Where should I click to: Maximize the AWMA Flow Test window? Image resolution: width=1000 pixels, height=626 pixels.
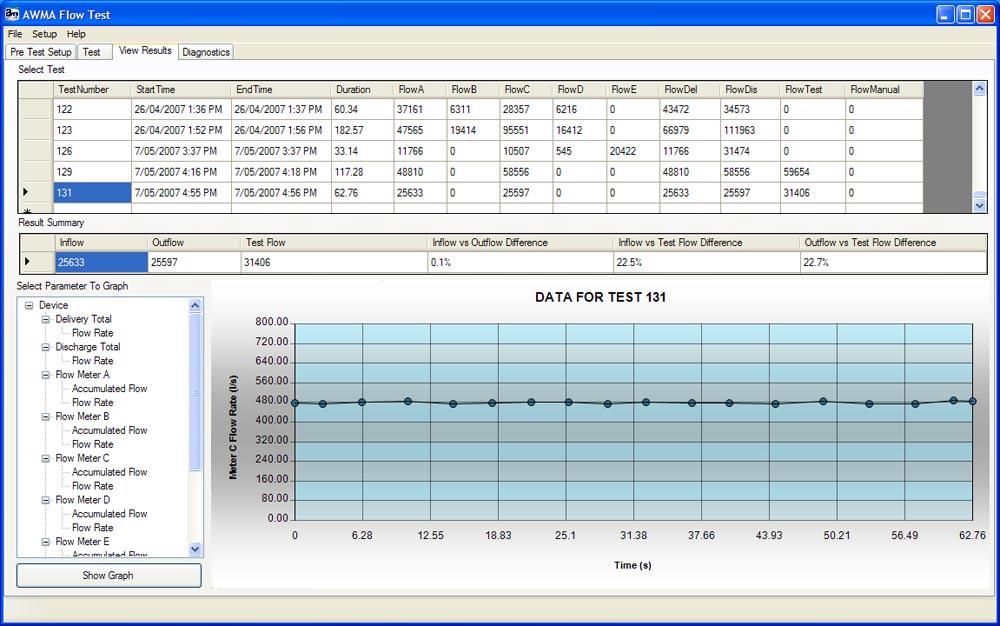(x=966, y=15)
